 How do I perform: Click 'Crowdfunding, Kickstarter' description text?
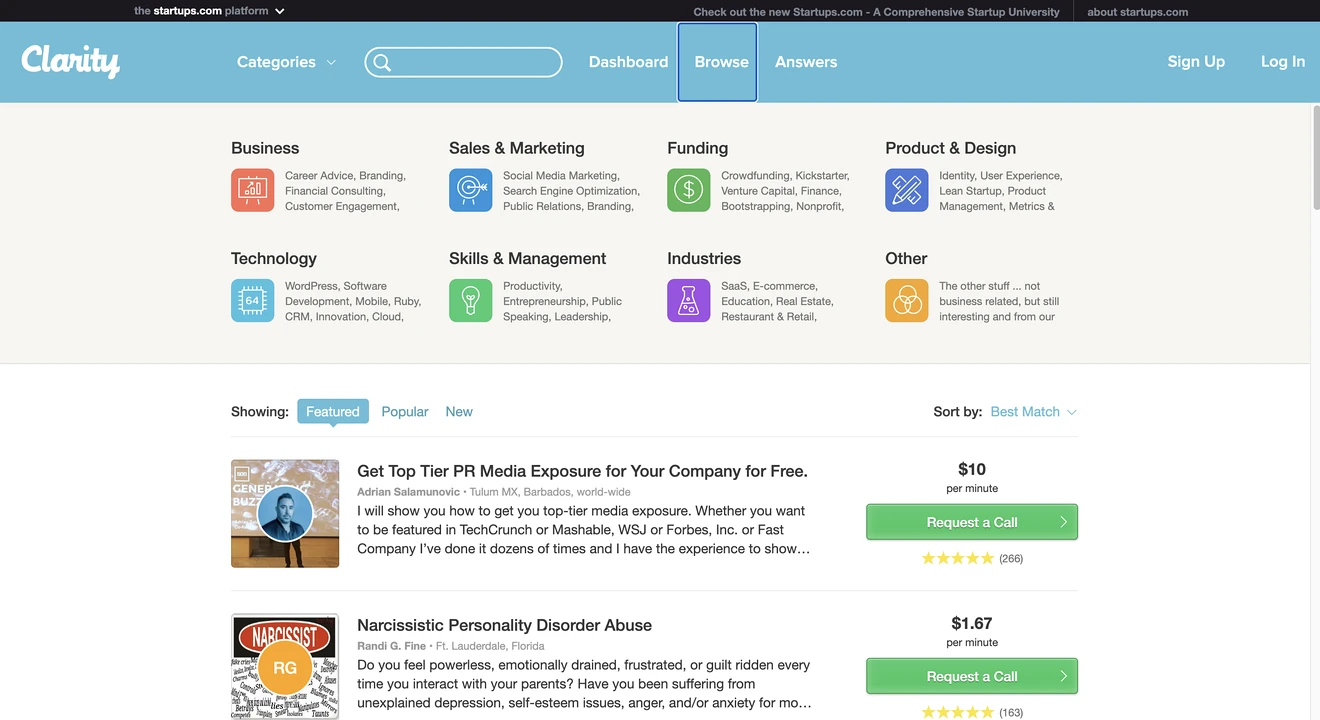[x=785, y=191]
